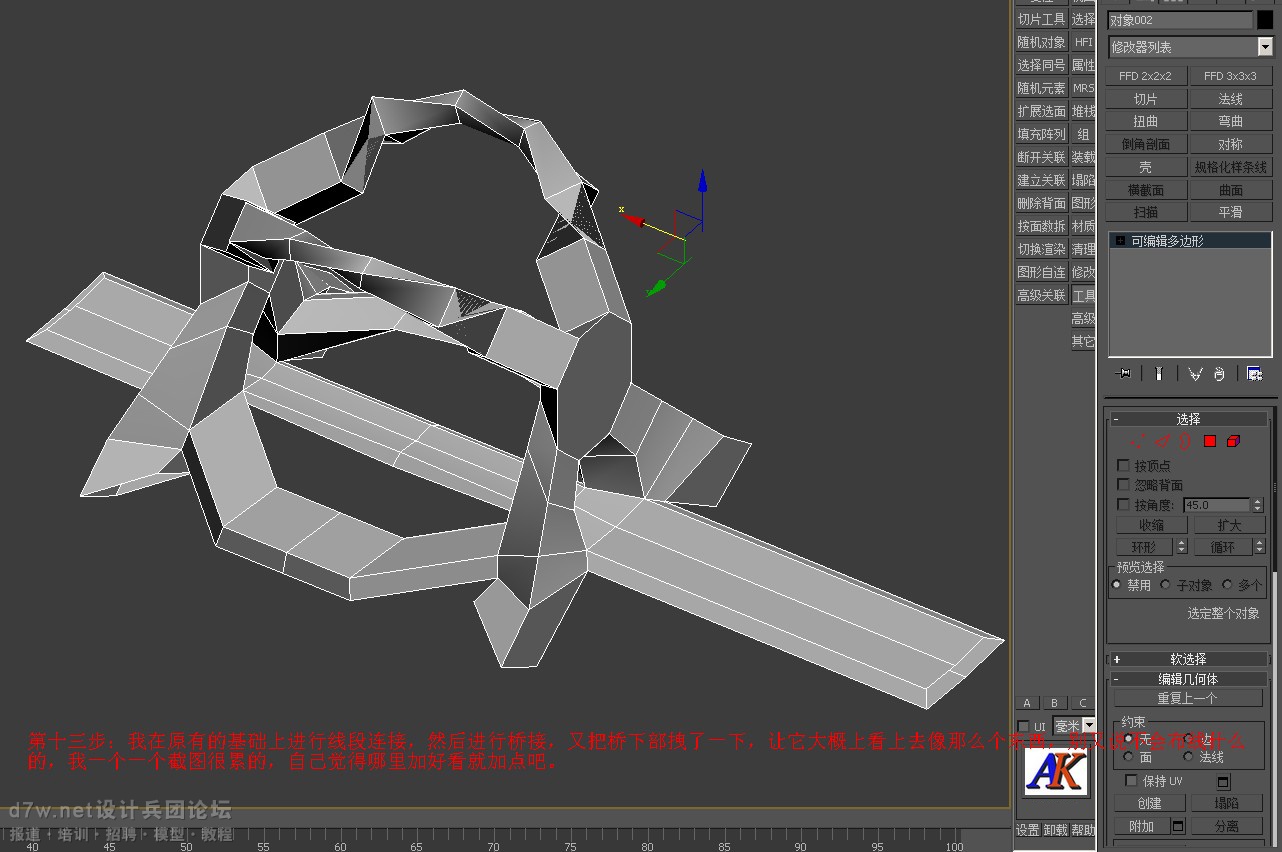Image resolution: width=1282 pixels, height=852 pixels.
Task: Apply 平滑 modifier button
Action: pyautogui.click(x=1230, y=212)
